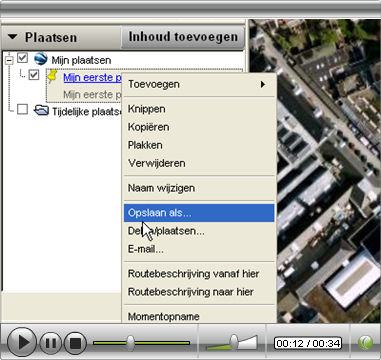Select Routebeschrijving vanaf hier
Viewport: 381px width, 360px height.
click(199, 274)
